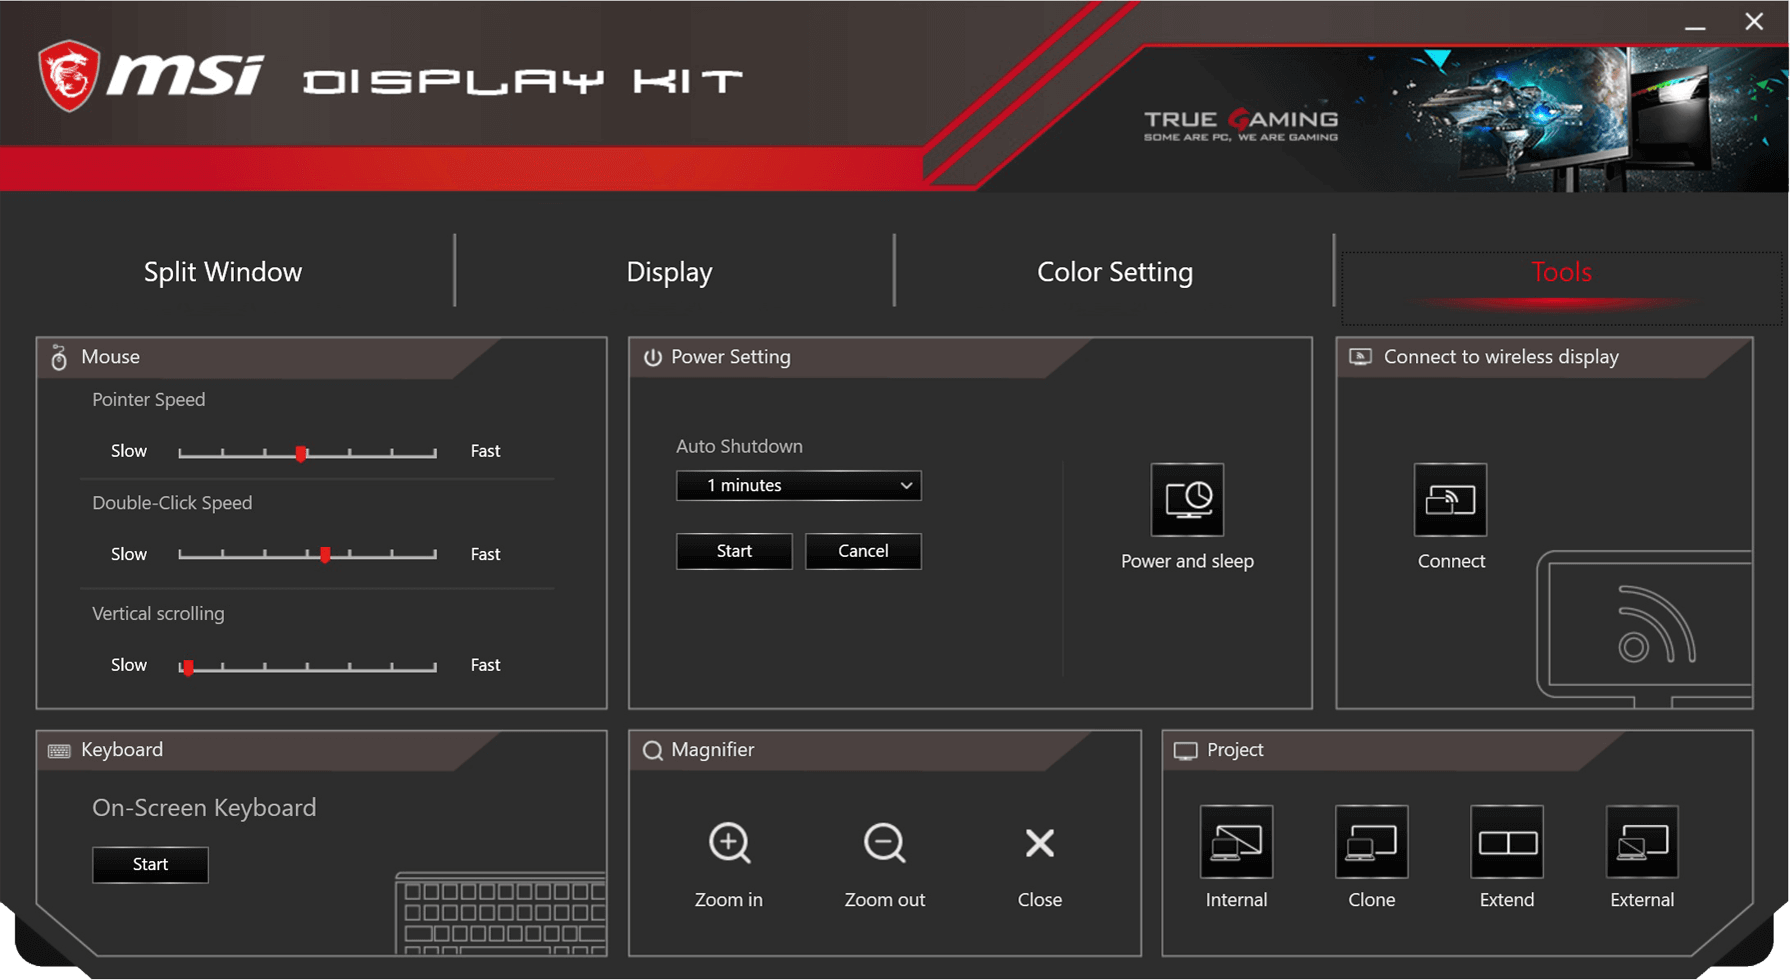Select the Internal projection mode icon
This screenshot has height=980, width=1790.
coord(1236,842)
